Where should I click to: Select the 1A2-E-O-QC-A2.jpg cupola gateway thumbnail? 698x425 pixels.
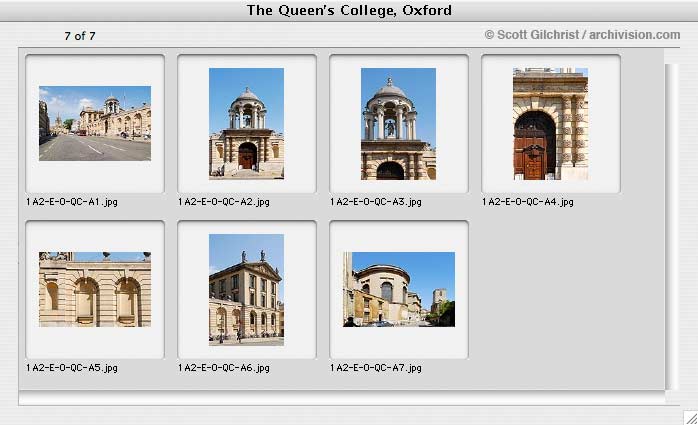[x=246, y=124]
